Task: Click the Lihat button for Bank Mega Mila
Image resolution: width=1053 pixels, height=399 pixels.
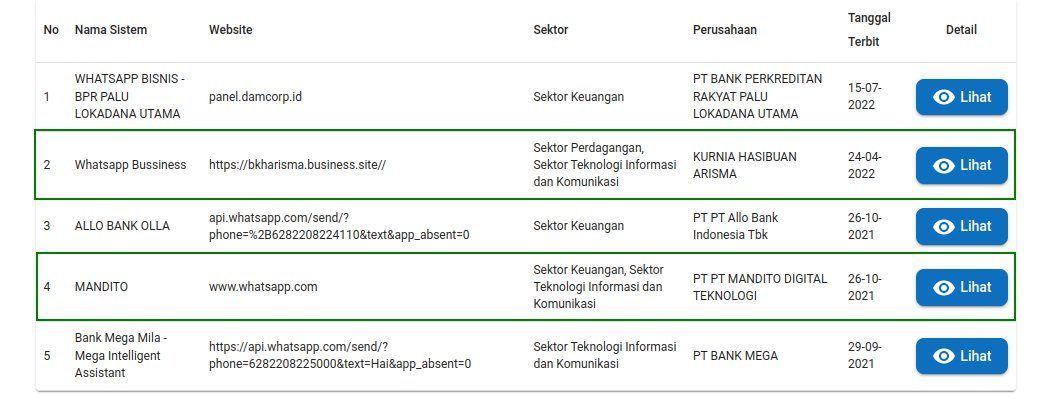Action: (962, 356)
